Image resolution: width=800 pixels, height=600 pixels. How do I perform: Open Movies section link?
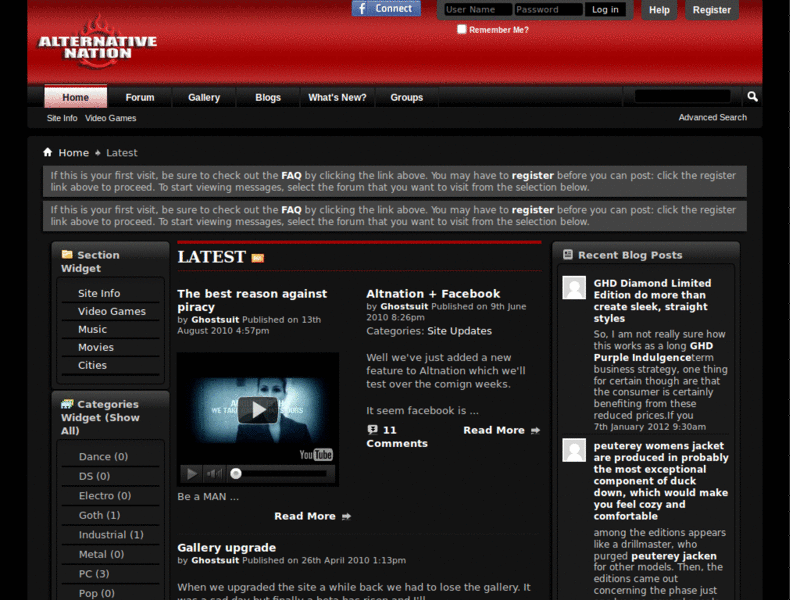[x=96, y=347]
